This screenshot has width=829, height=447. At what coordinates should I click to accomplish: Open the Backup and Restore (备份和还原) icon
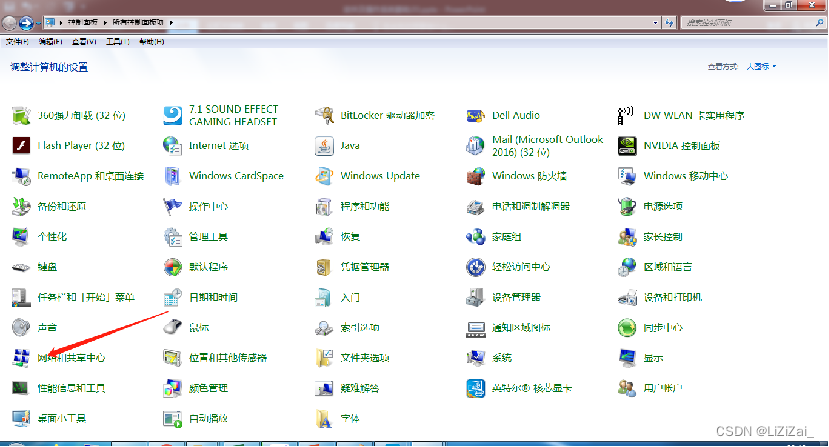(x=21, y=206)
